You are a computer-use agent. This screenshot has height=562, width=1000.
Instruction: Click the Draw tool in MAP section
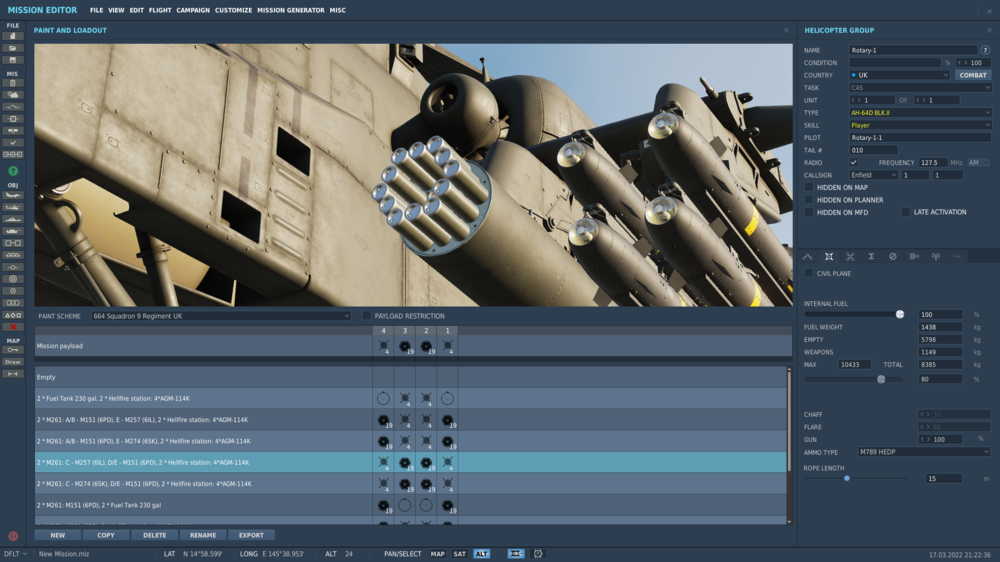point(13,362)
